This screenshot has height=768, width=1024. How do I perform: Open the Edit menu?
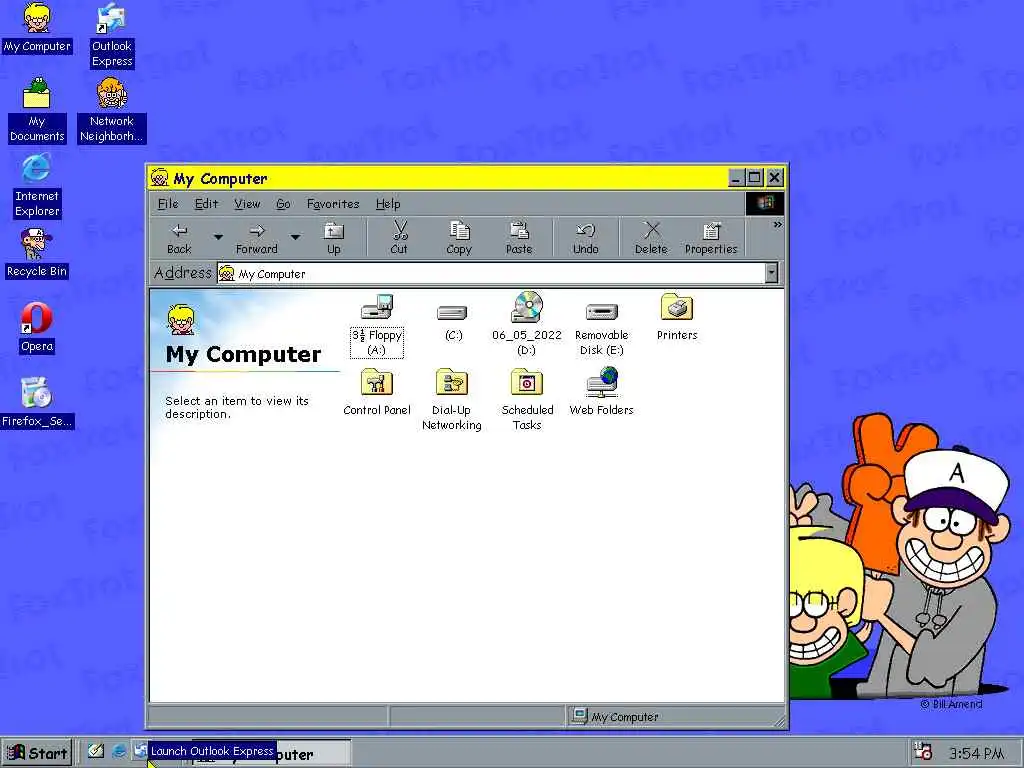click(206, 204)
